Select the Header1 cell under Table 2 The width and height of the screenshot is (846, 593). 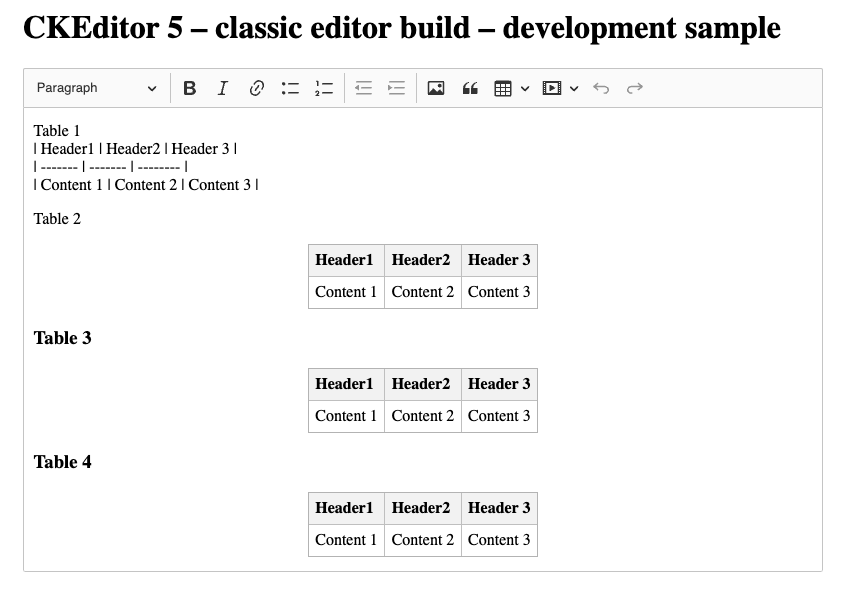(346, 261)
